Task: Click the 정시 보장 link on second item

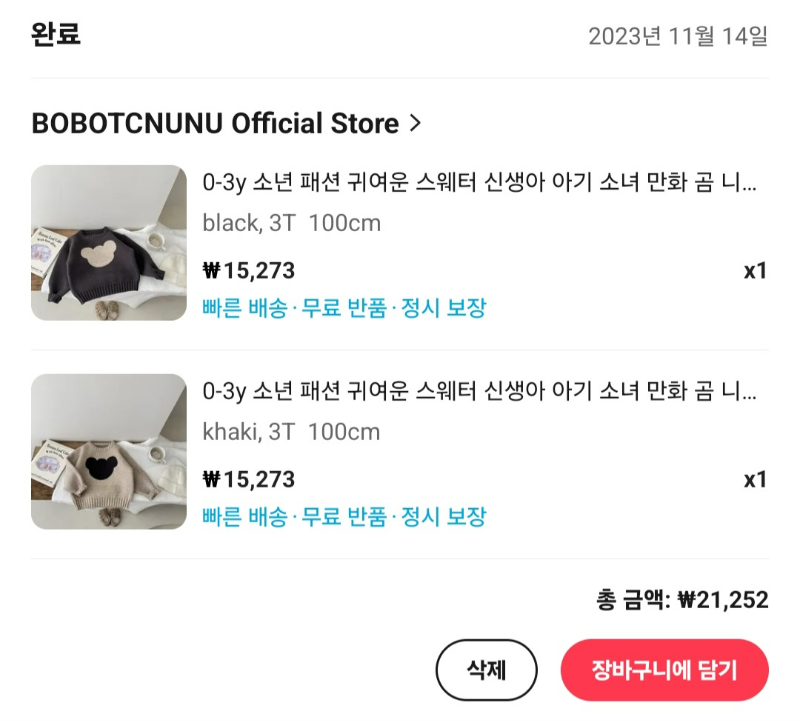Action: click(x=441, y=517)
